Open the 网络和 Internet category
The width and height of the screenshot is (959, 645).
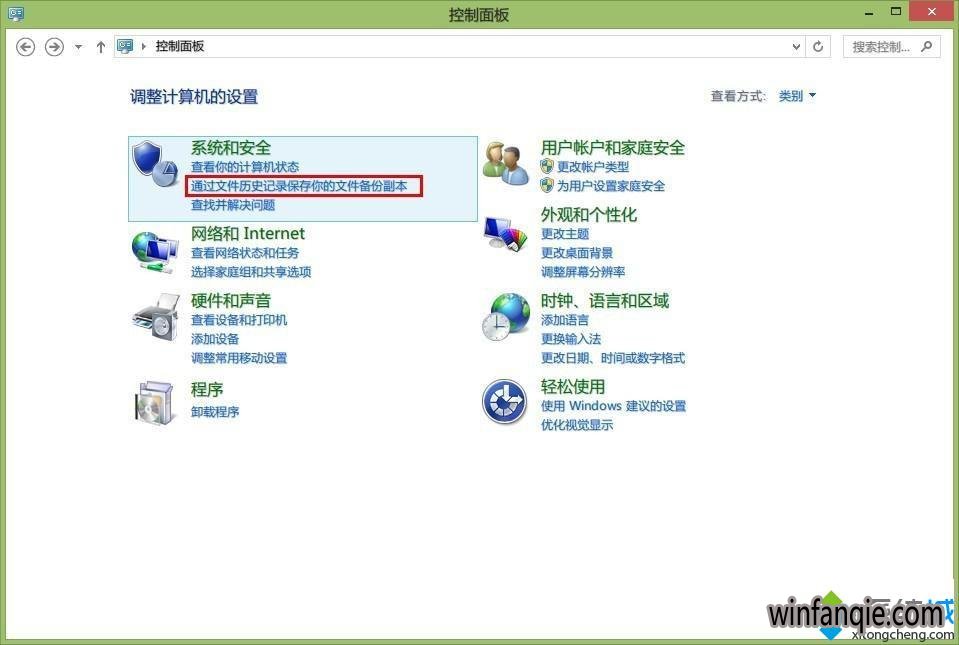point(248,234)
